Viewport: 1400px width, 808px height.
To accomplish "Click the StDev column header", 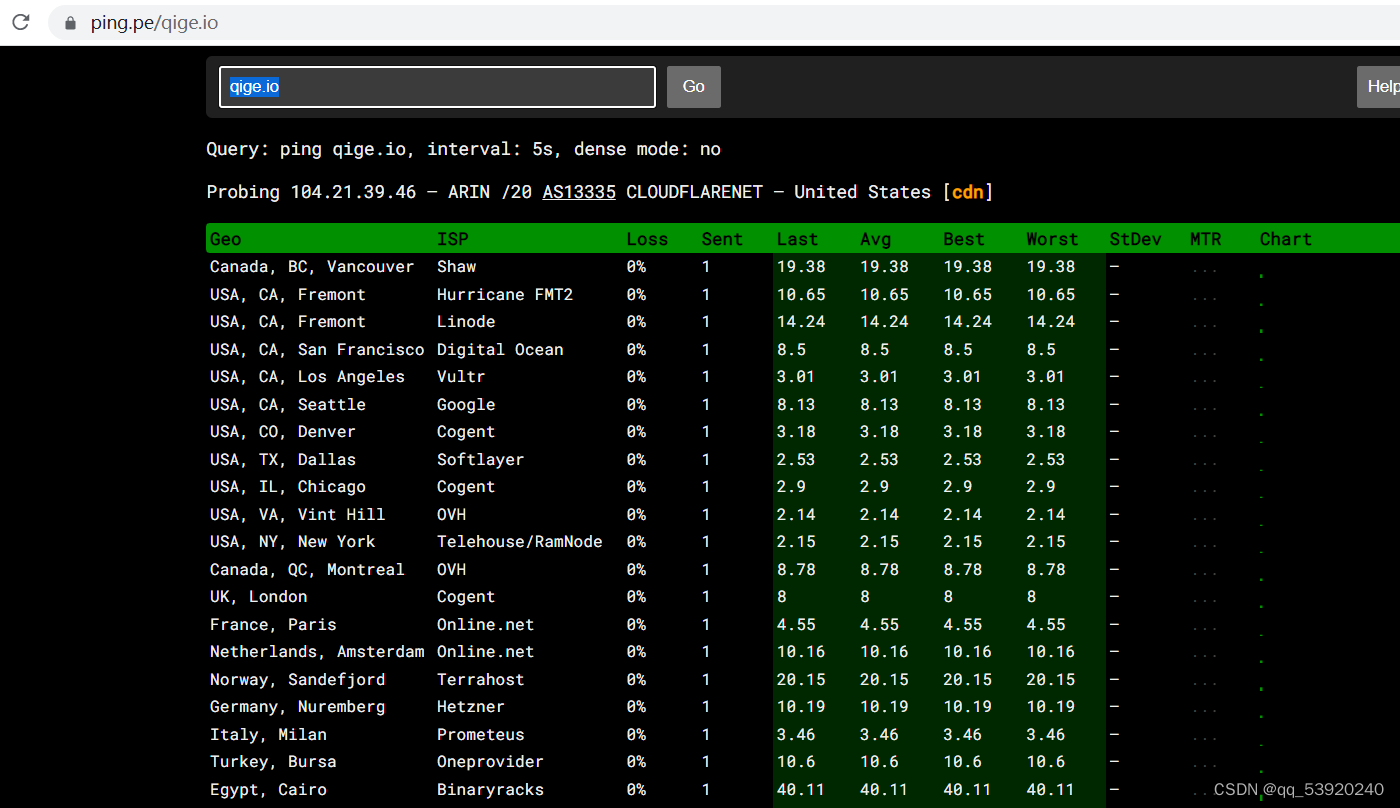I will click(x=1136, y=239).
